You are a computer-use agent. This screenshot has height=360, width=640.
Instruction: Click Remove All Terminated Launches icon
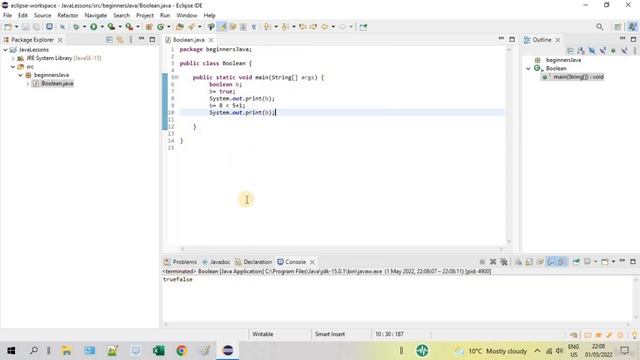504,262
